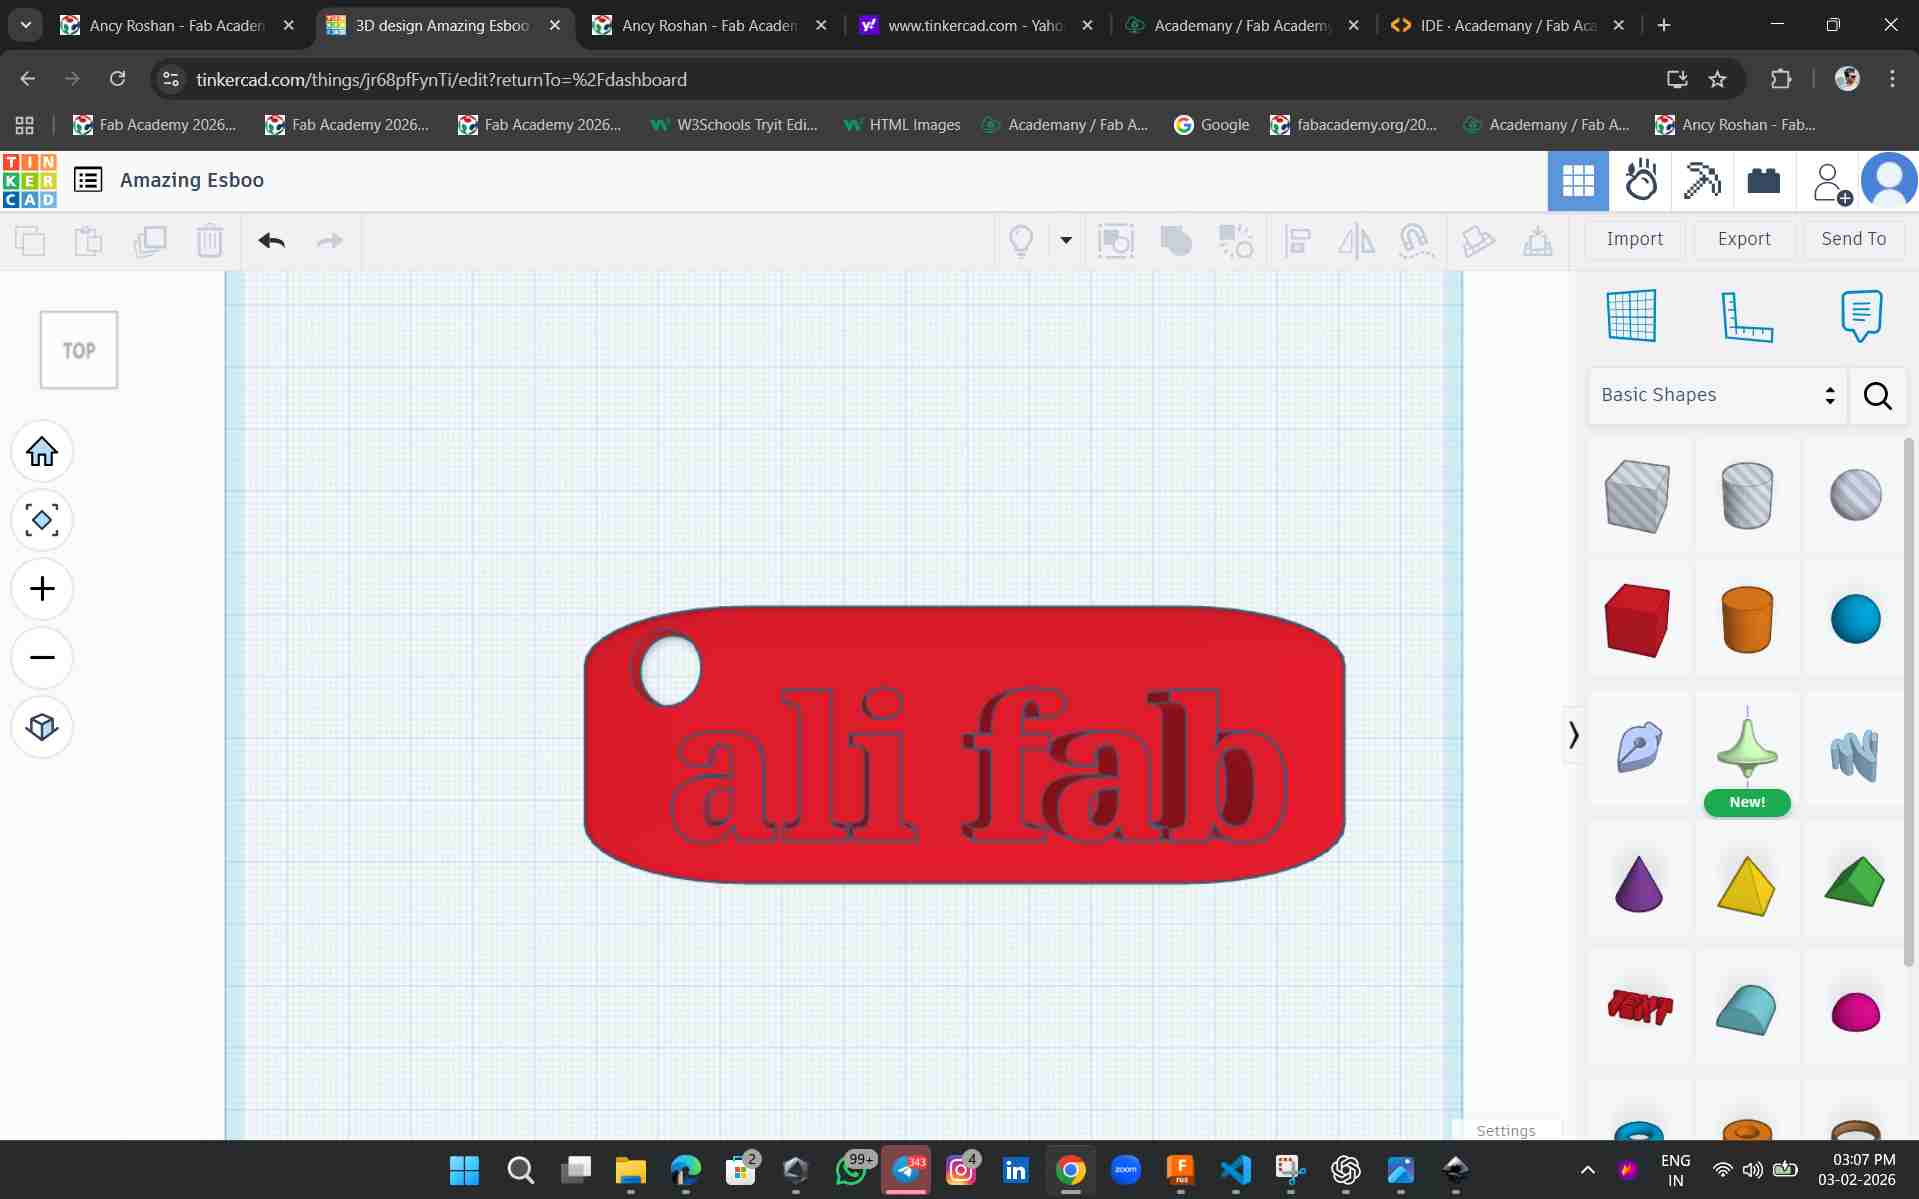This screenshot has width=1919, height=1199.
Task: Click the Export button
Action: 1744,239
